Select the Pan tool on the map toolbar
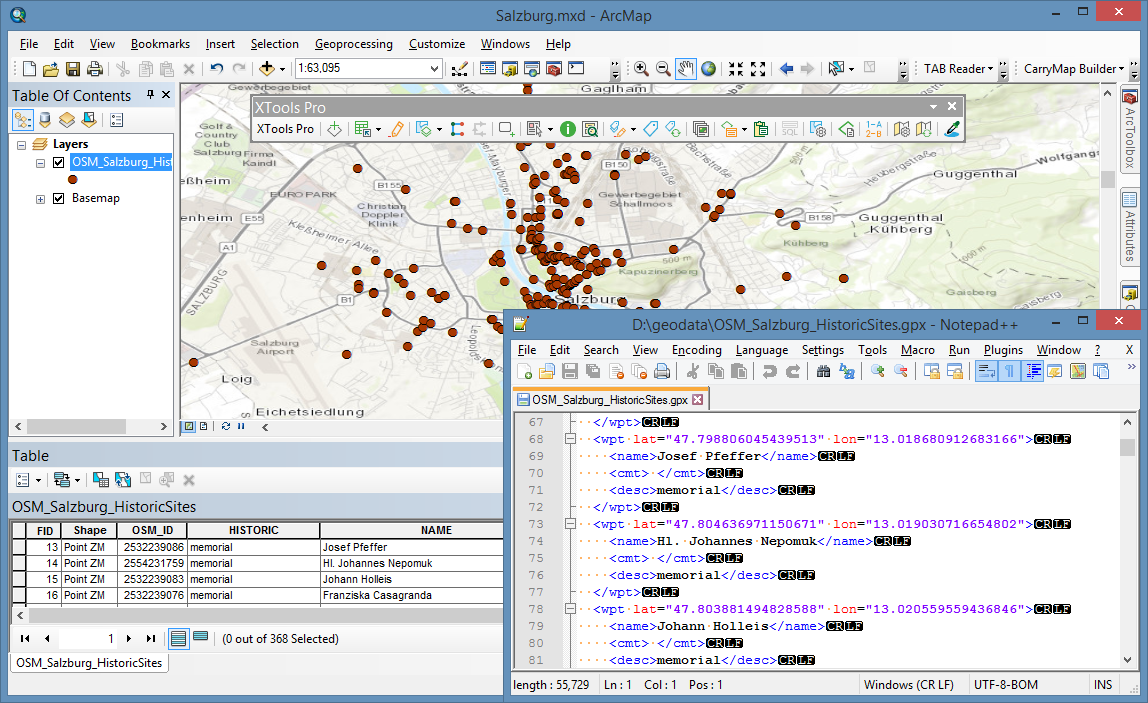1148x703 pixels. pos(685,68)
